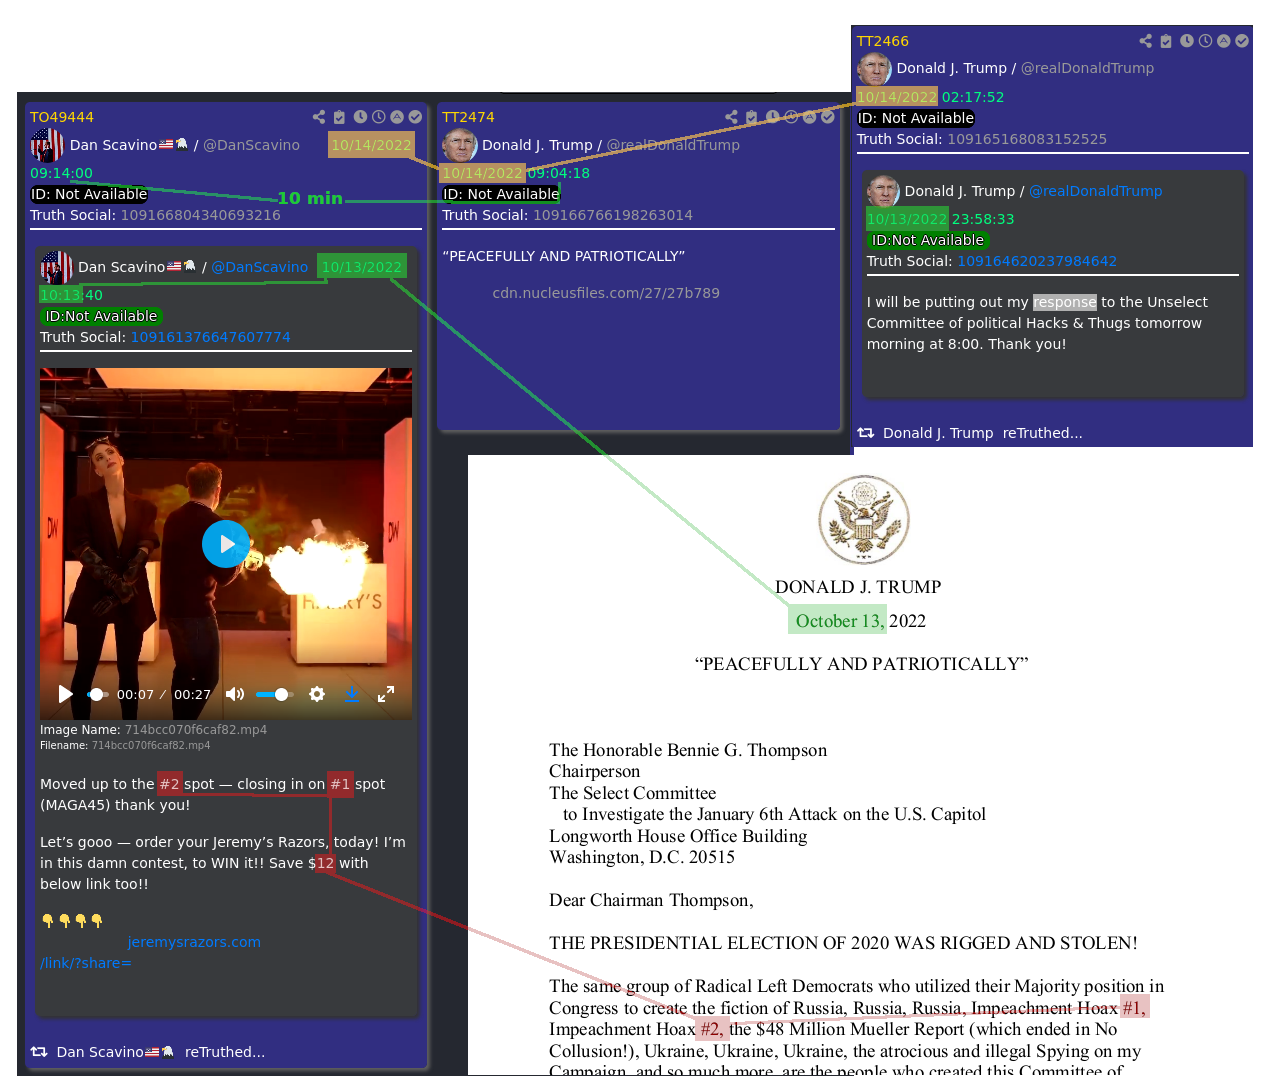The image size is (1272, 1080).
Task: Mute the video with the speaker icon
Action: (235, 694)
